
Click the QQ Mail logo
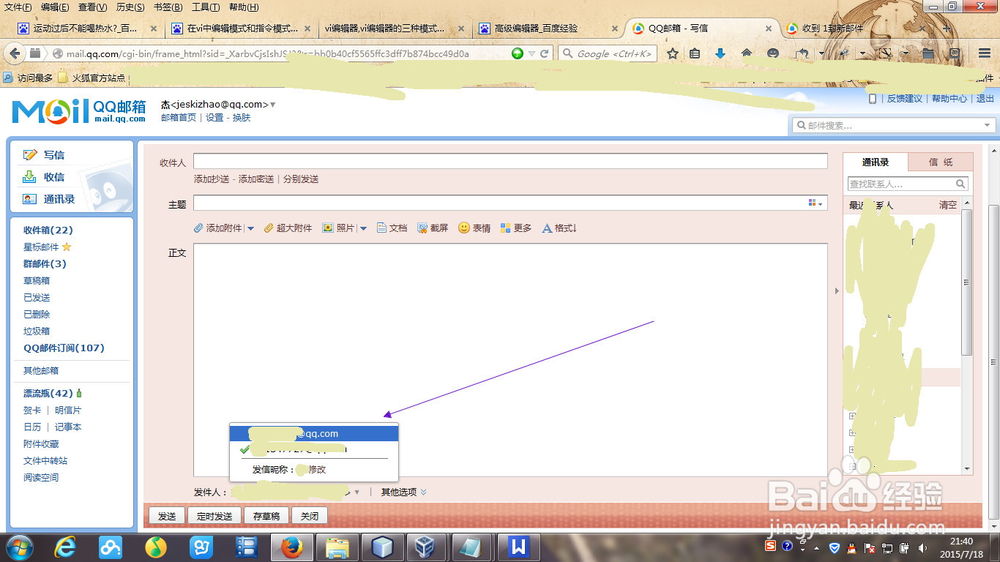(78, 111)
